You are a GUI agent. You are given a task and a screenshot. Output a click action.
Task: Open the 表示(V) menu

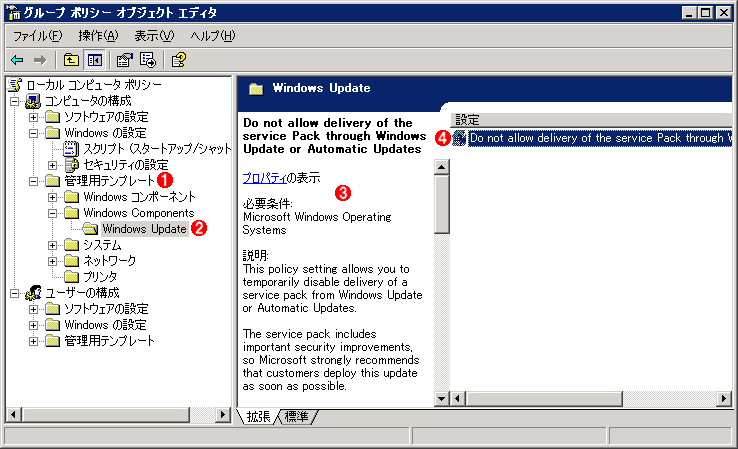point(154,36)
